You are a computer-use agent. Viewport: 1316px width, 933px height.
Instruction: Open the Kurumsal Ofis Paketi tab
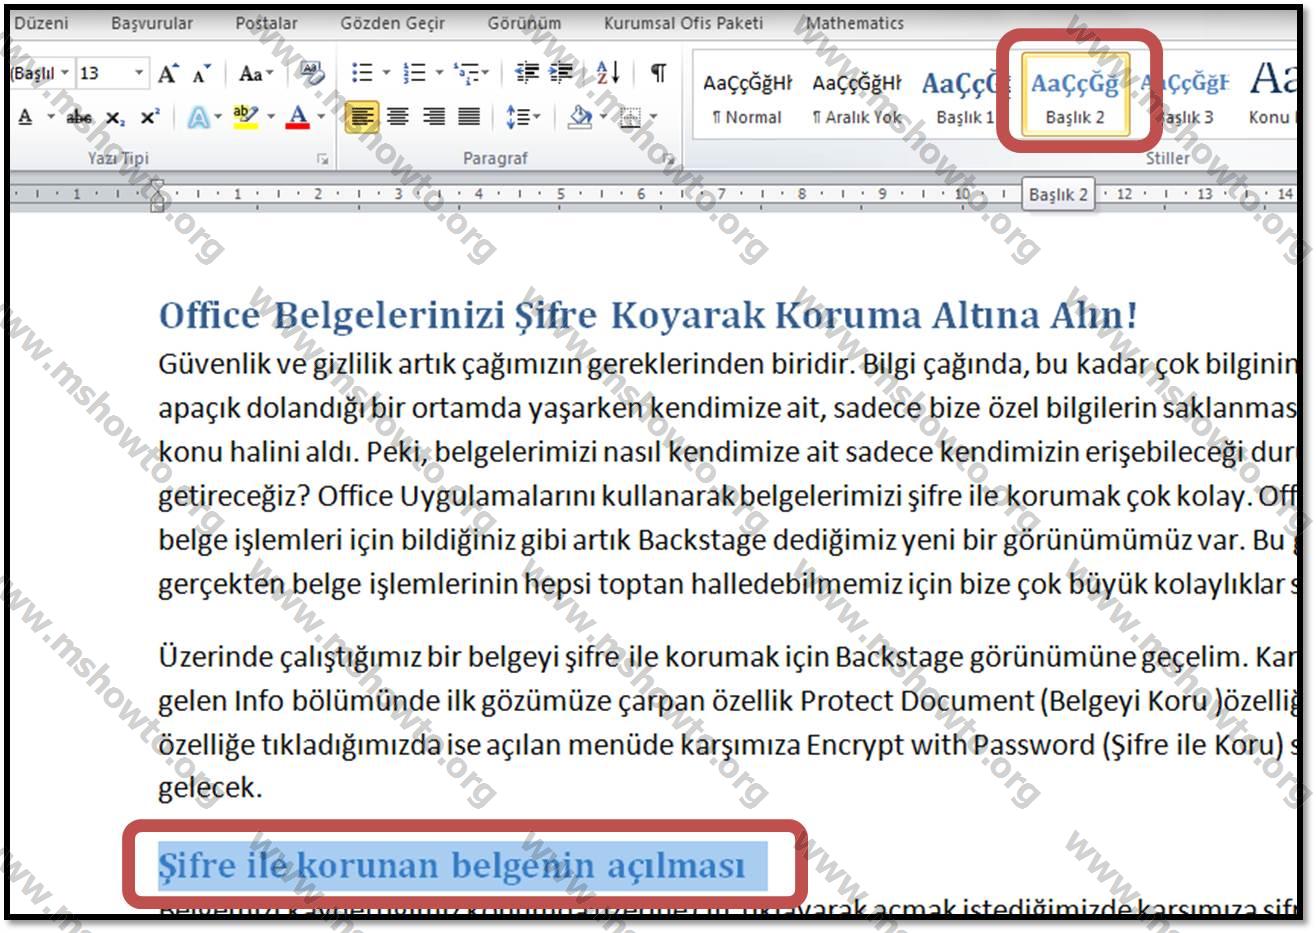tap(683, 23)
